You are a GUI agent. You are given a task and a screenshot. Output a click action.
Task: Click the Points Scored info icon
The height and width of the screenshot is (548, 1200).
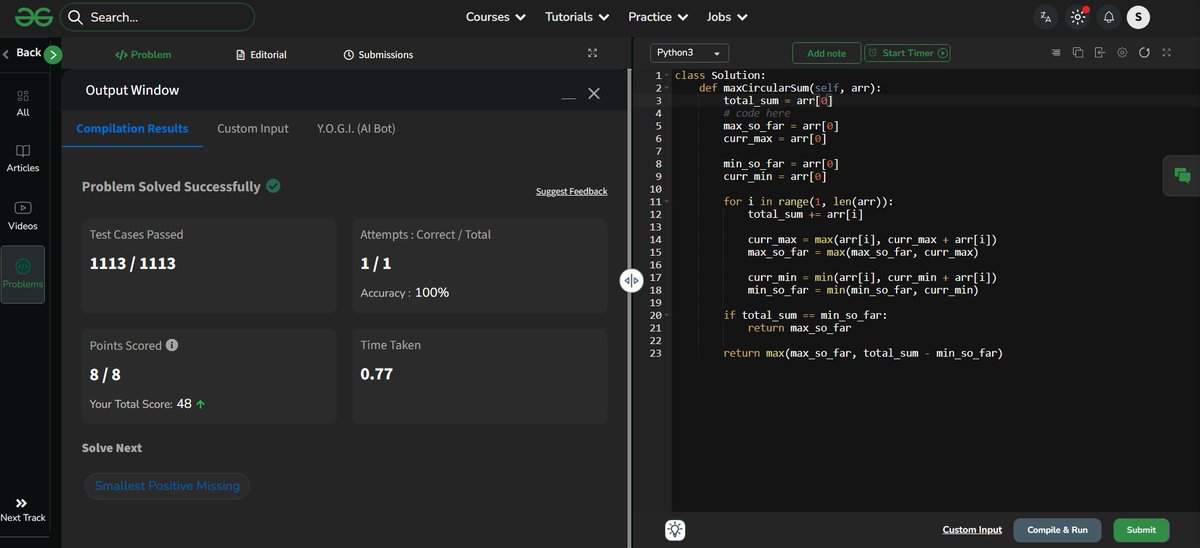[172, 345]
